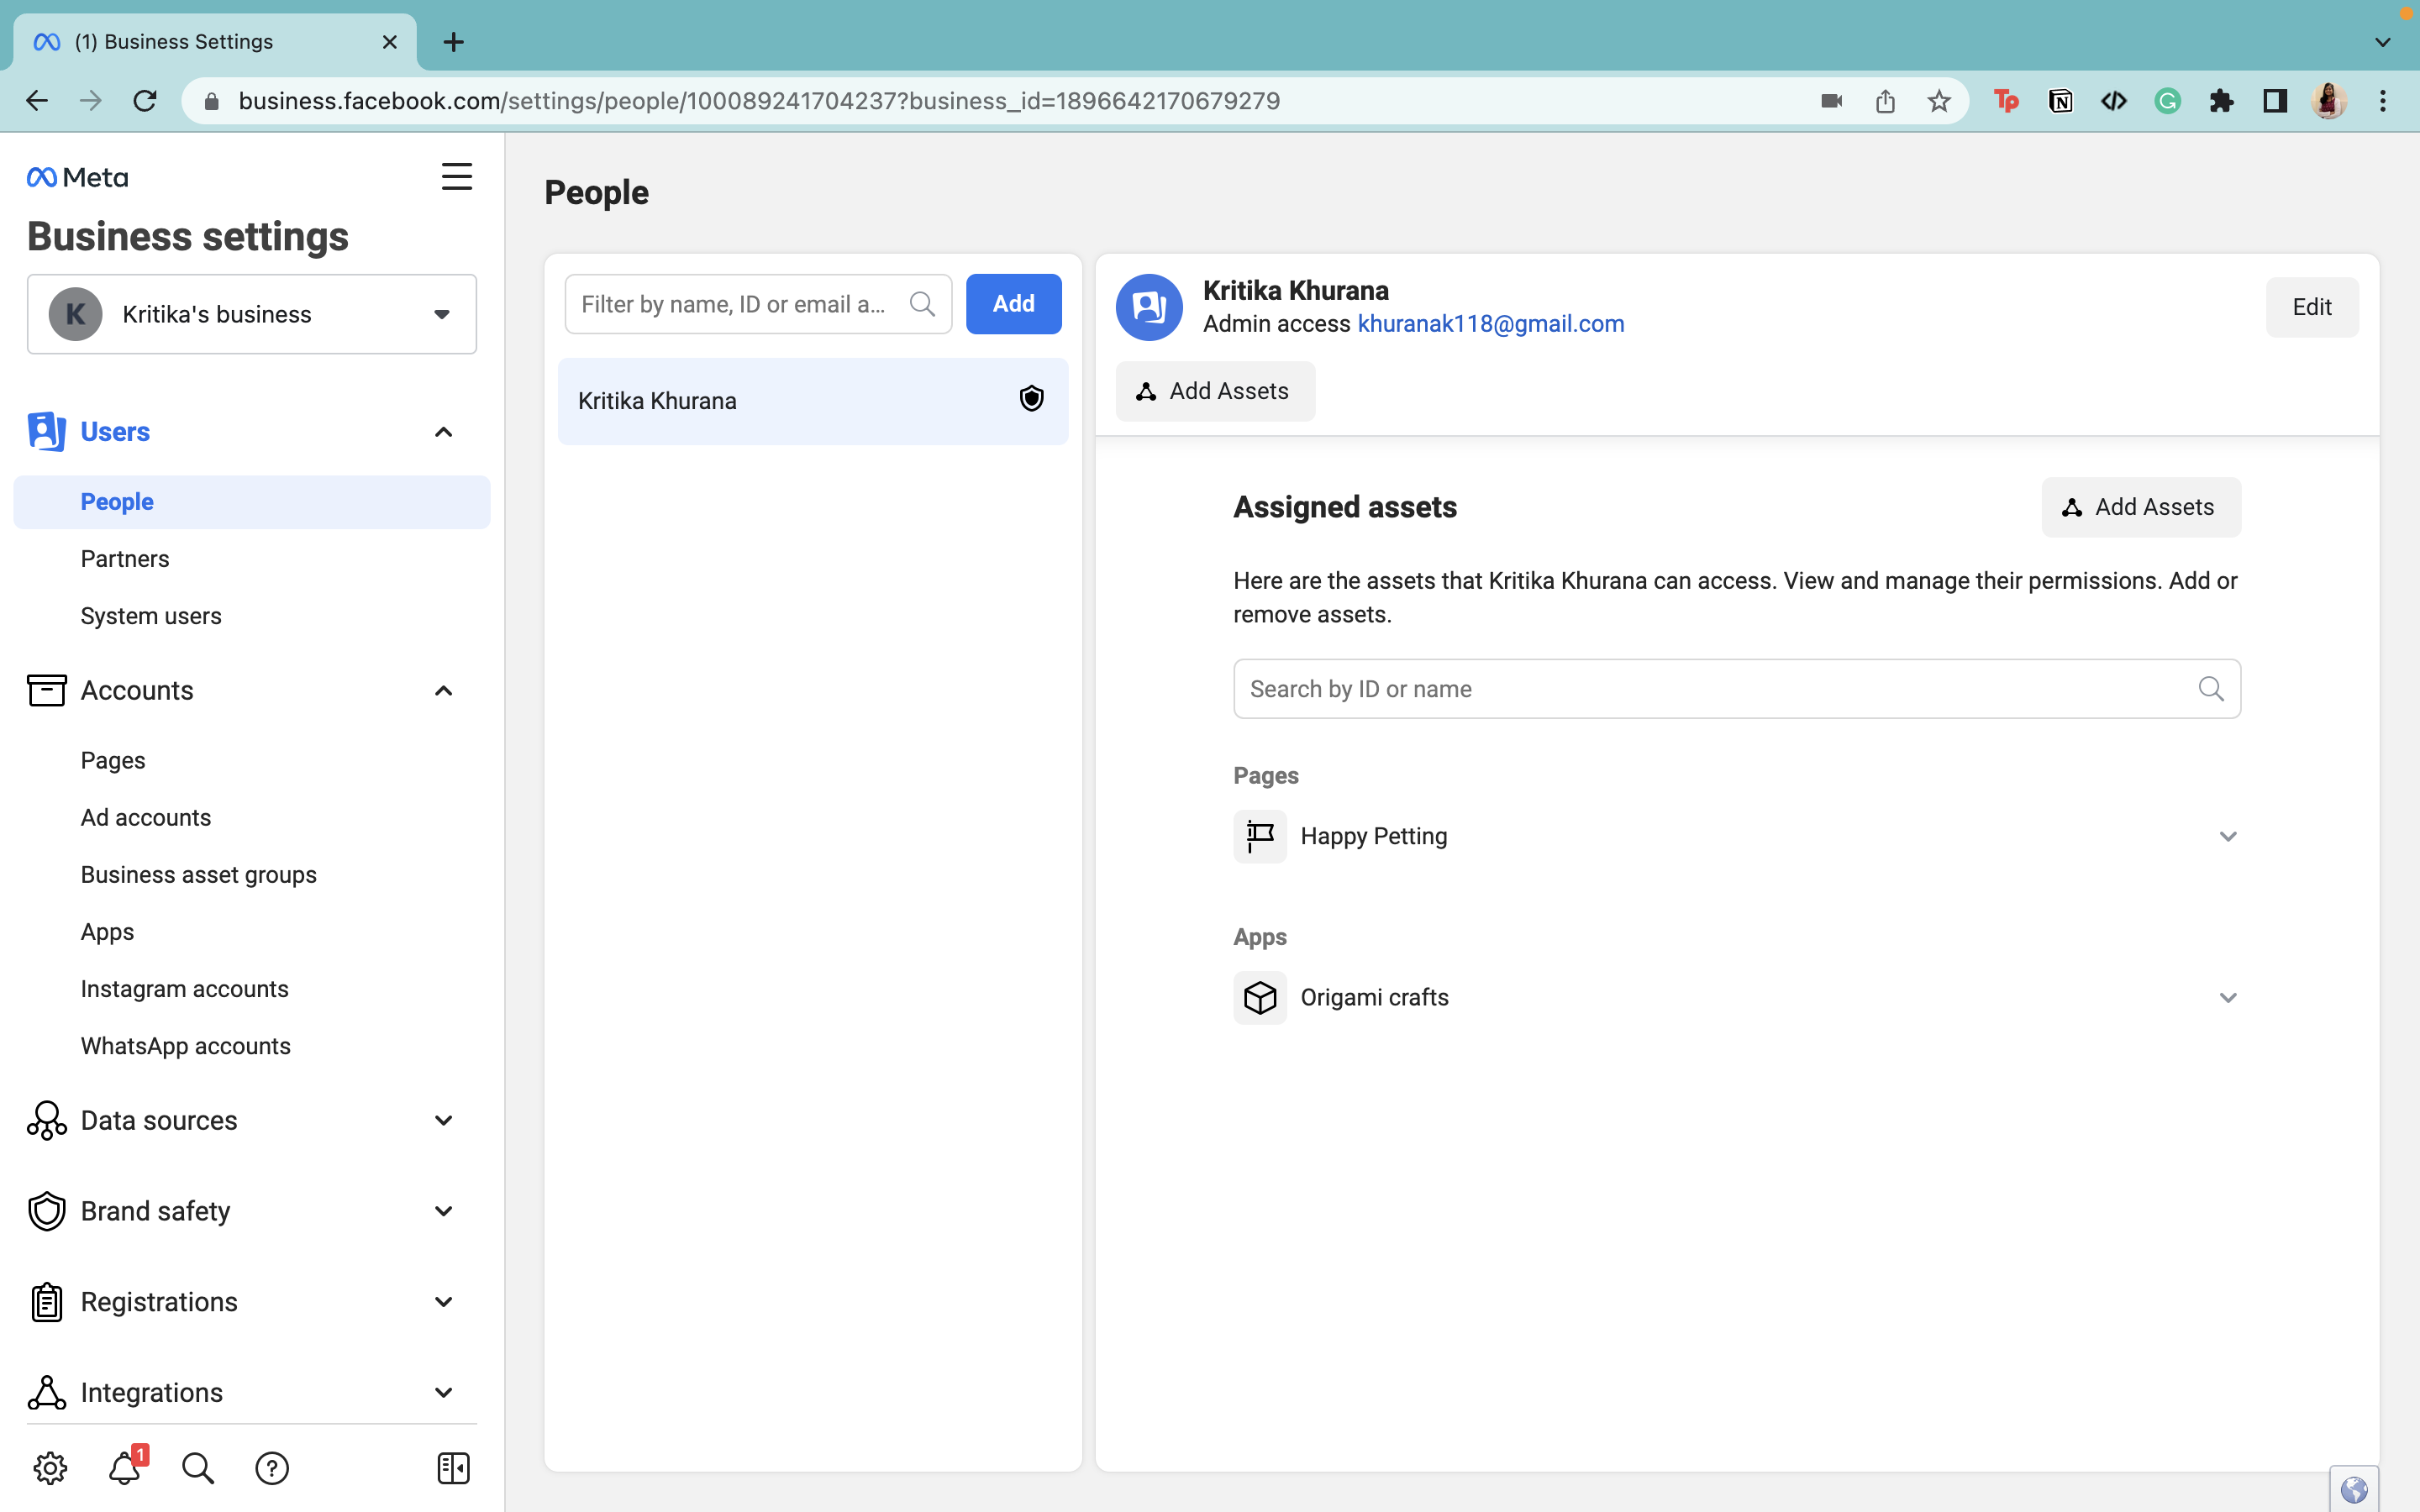Click the search icon in assets search field
Image resolution: width=2420 pixels, height=1512 pixels.
(x=2211, y=689)
